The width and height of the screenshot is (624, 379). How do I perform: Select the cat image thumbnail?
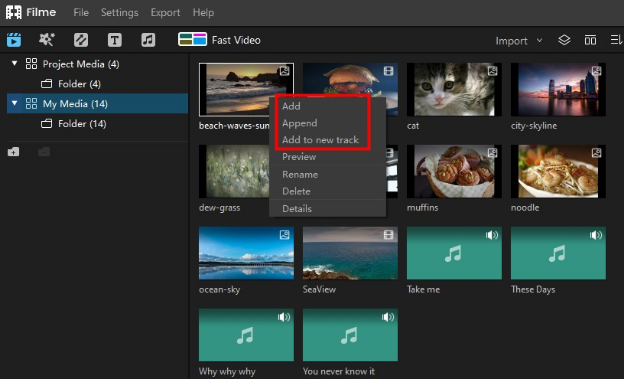454,90
